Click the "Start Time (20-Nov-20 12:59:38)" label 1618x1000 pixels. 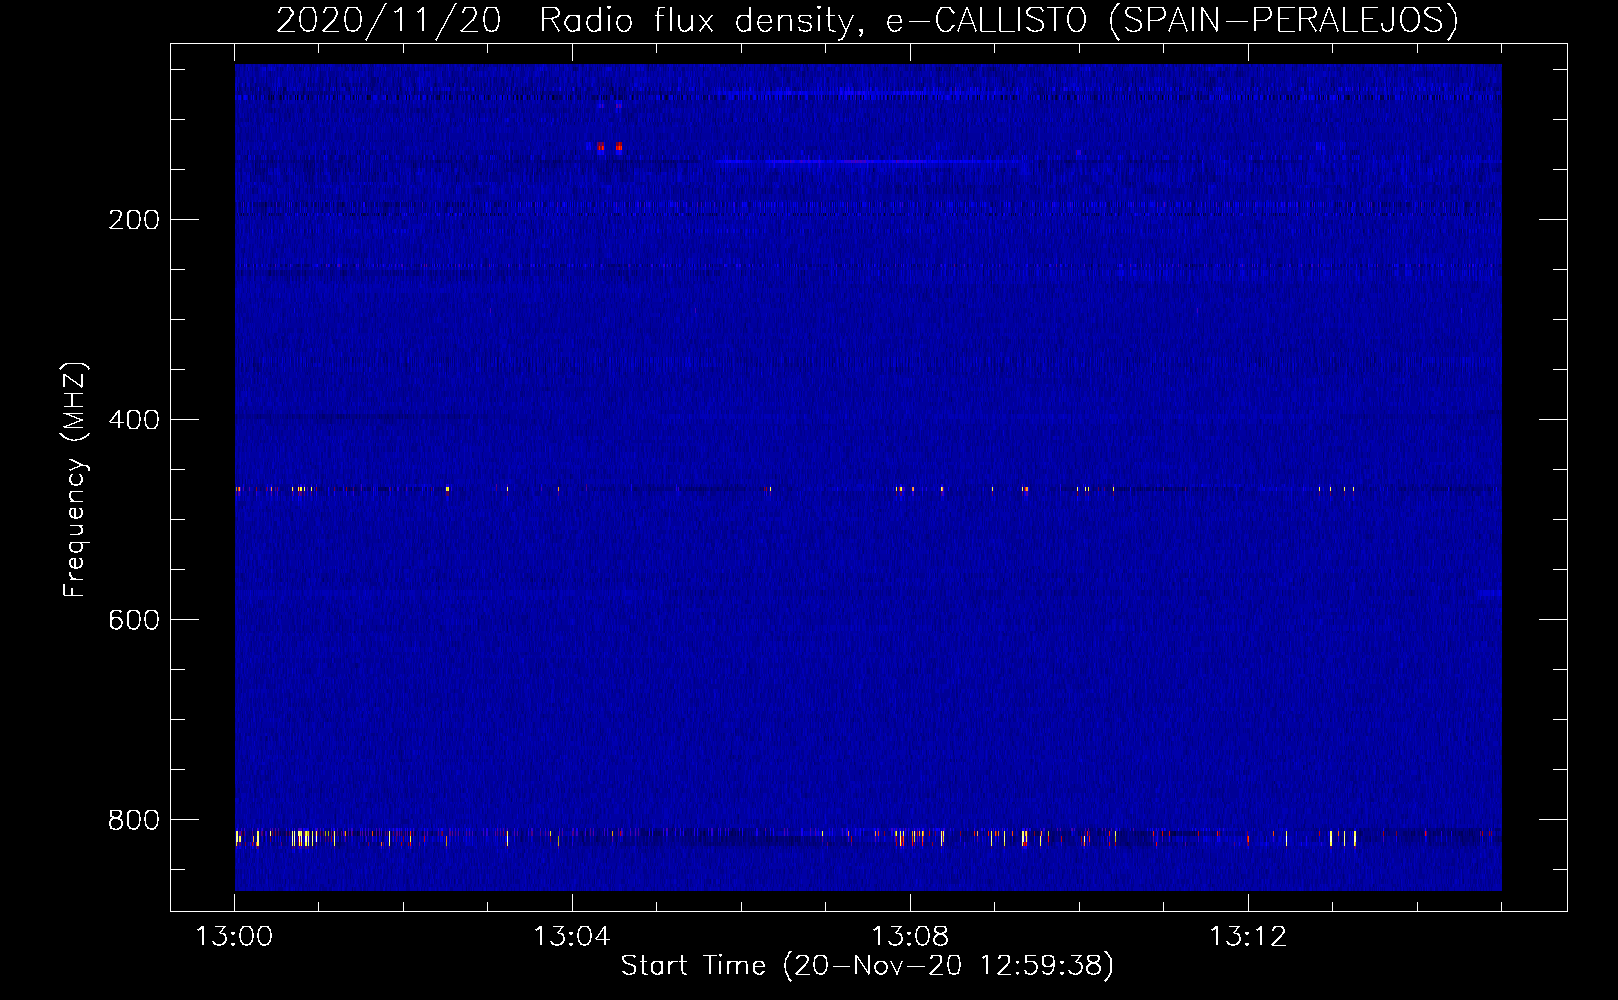click(867, 966)
